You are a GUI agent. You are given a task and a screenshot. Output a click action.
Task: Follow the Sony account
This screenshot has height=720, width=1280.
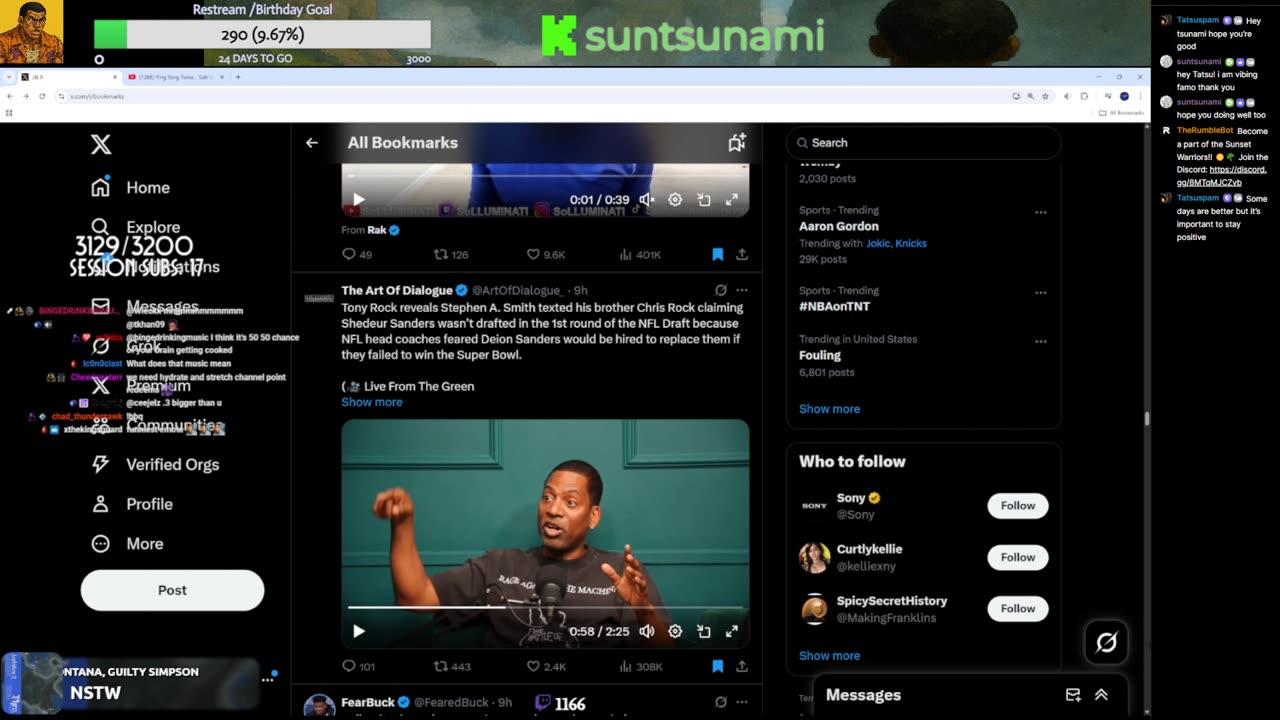[1018, 506]
